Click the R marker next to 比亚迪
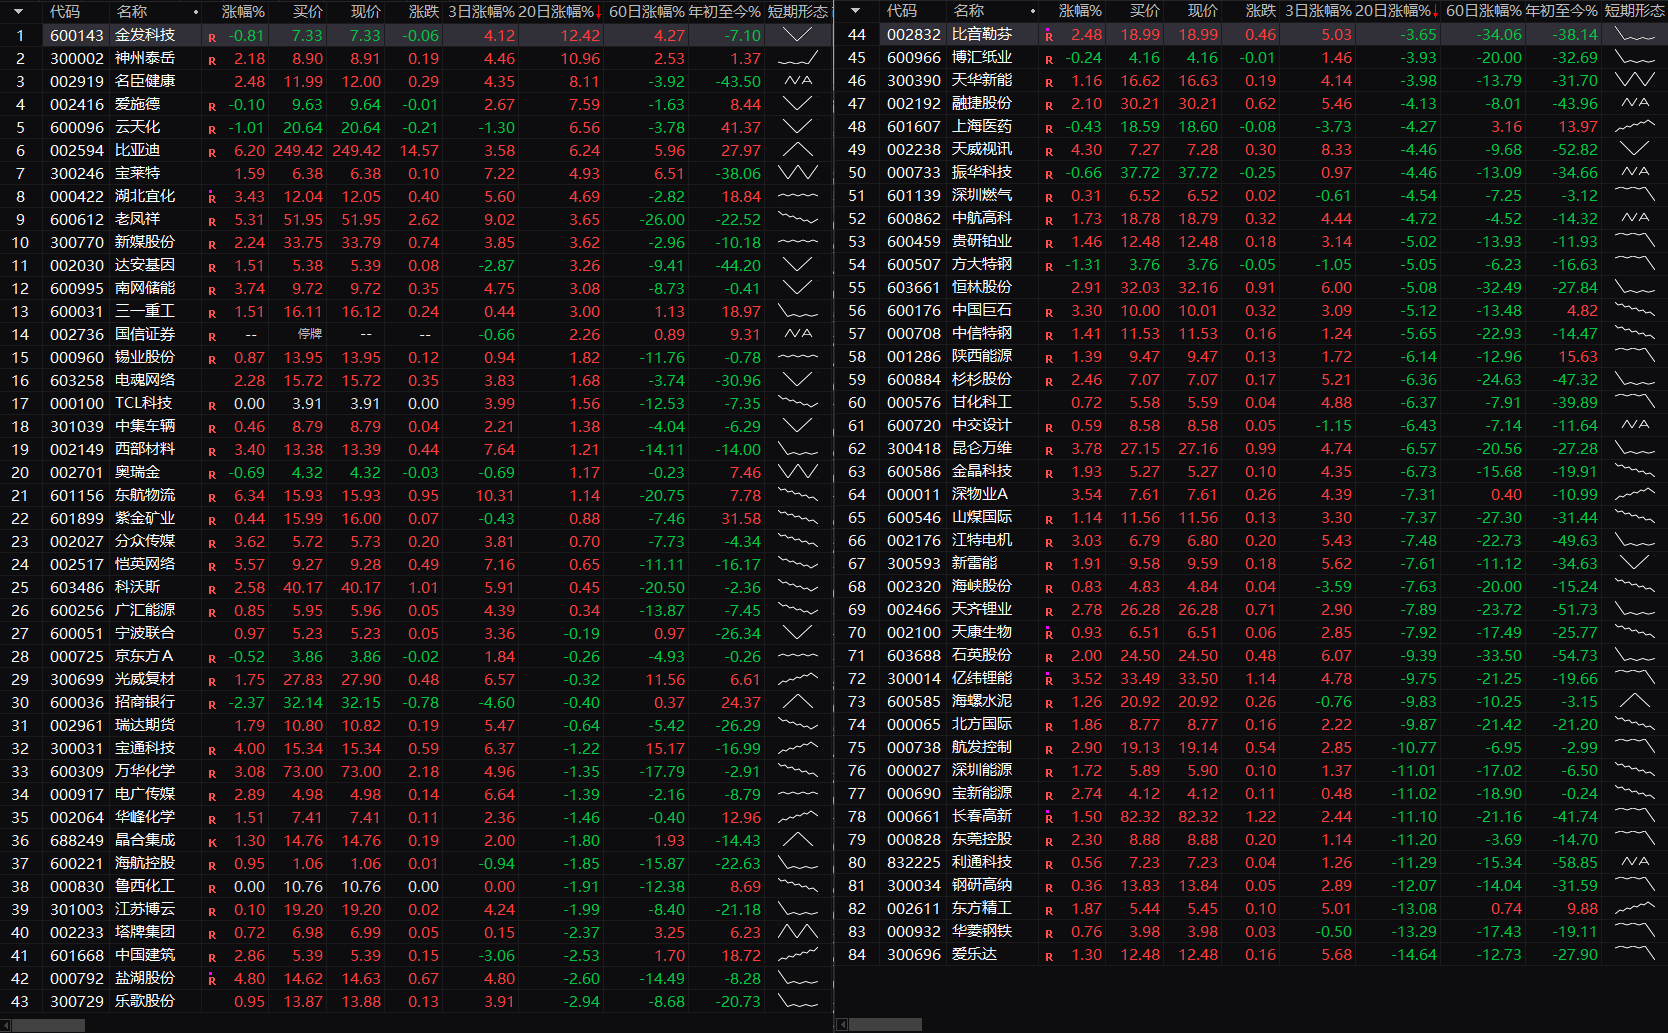The width and height of the screenshot is (1668, 1033). pos(212,152)
